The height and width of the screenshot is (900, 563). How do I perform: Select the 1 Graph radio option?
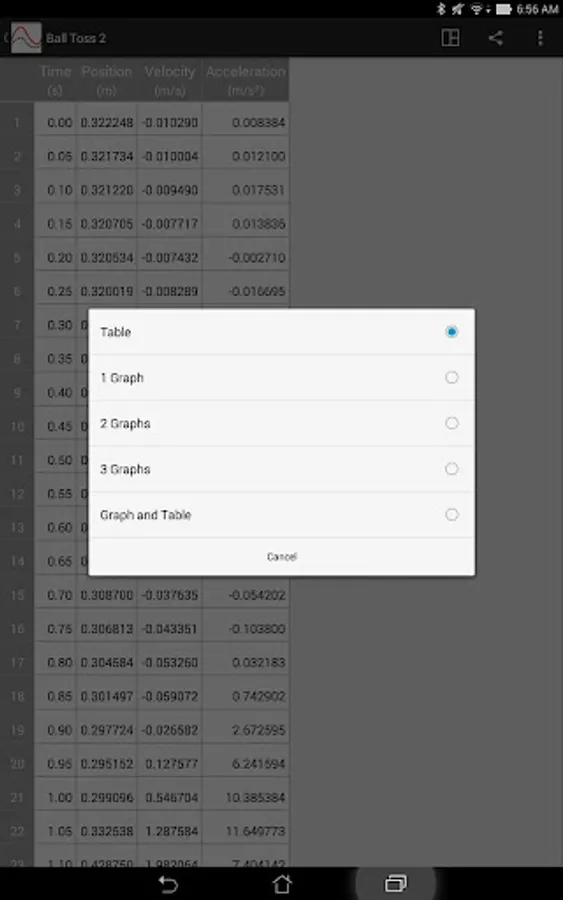tap(452, 377)
